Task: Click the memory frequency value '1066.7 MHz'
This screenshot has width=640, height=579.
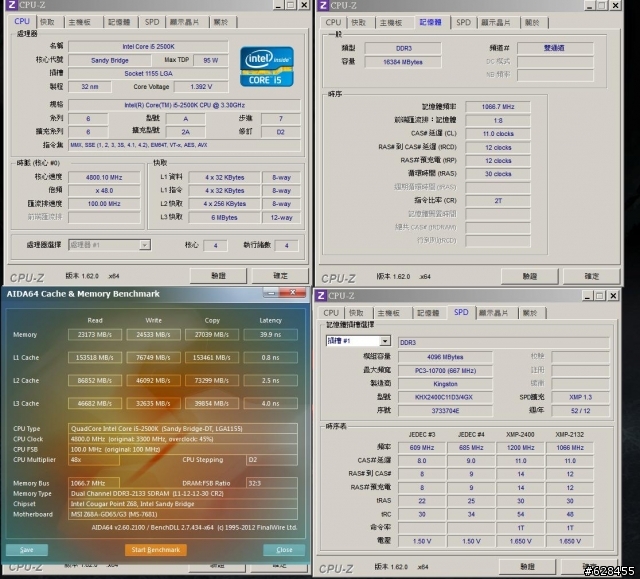Action: click(498, 107)
